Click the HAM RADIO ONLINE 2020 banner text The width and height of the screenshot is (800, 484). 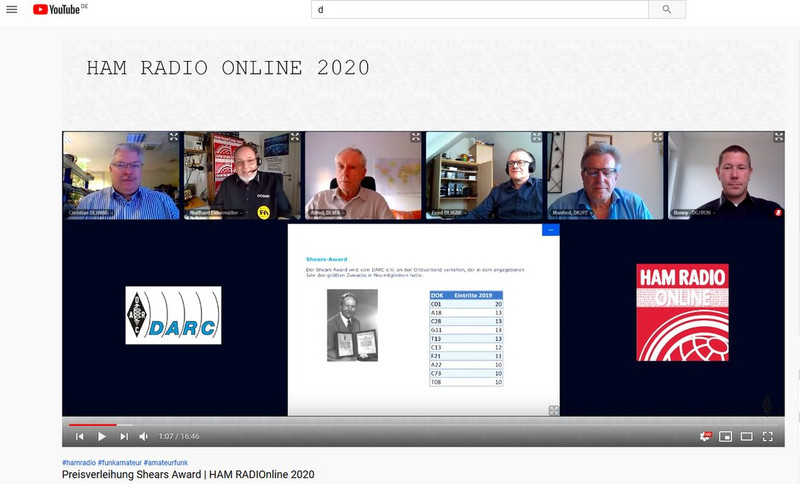tap(228, 68)
